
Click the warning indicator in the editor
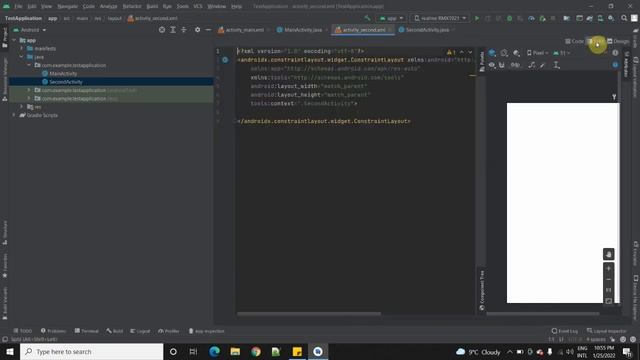click(451, 52)
